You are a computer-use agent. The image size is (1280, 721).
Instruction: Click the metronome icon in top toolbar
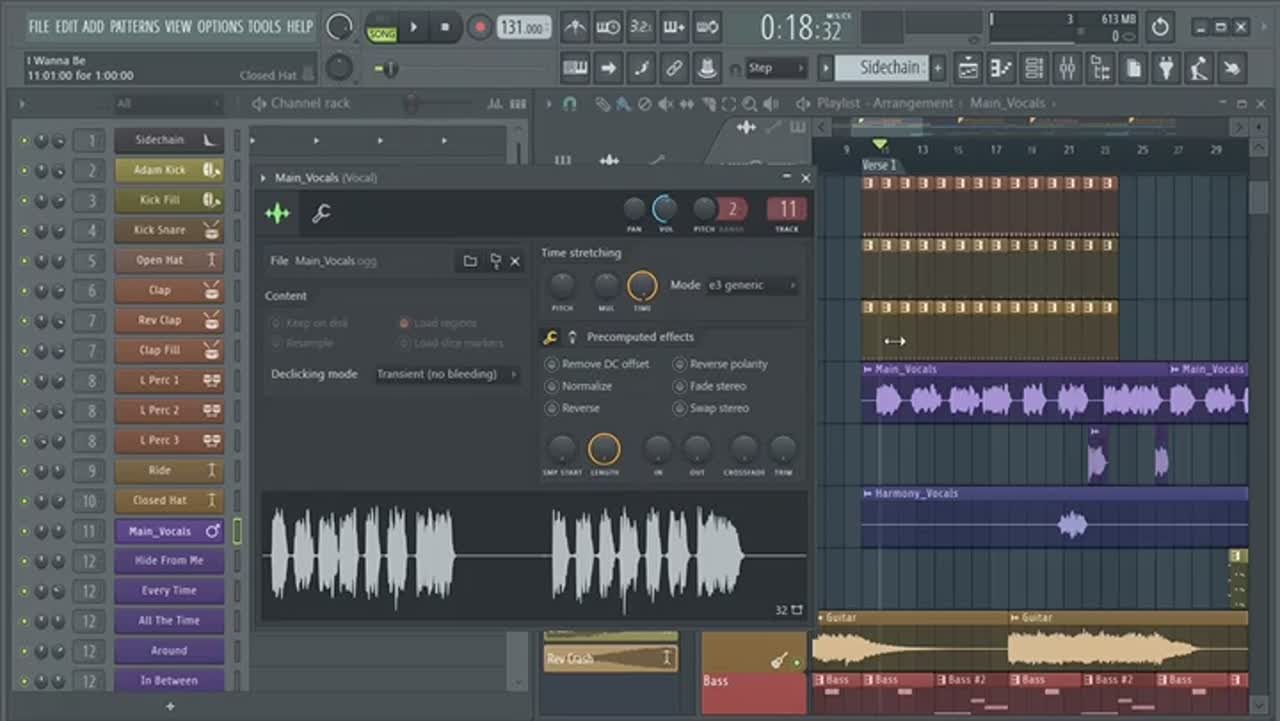click(x=575, y=27)
